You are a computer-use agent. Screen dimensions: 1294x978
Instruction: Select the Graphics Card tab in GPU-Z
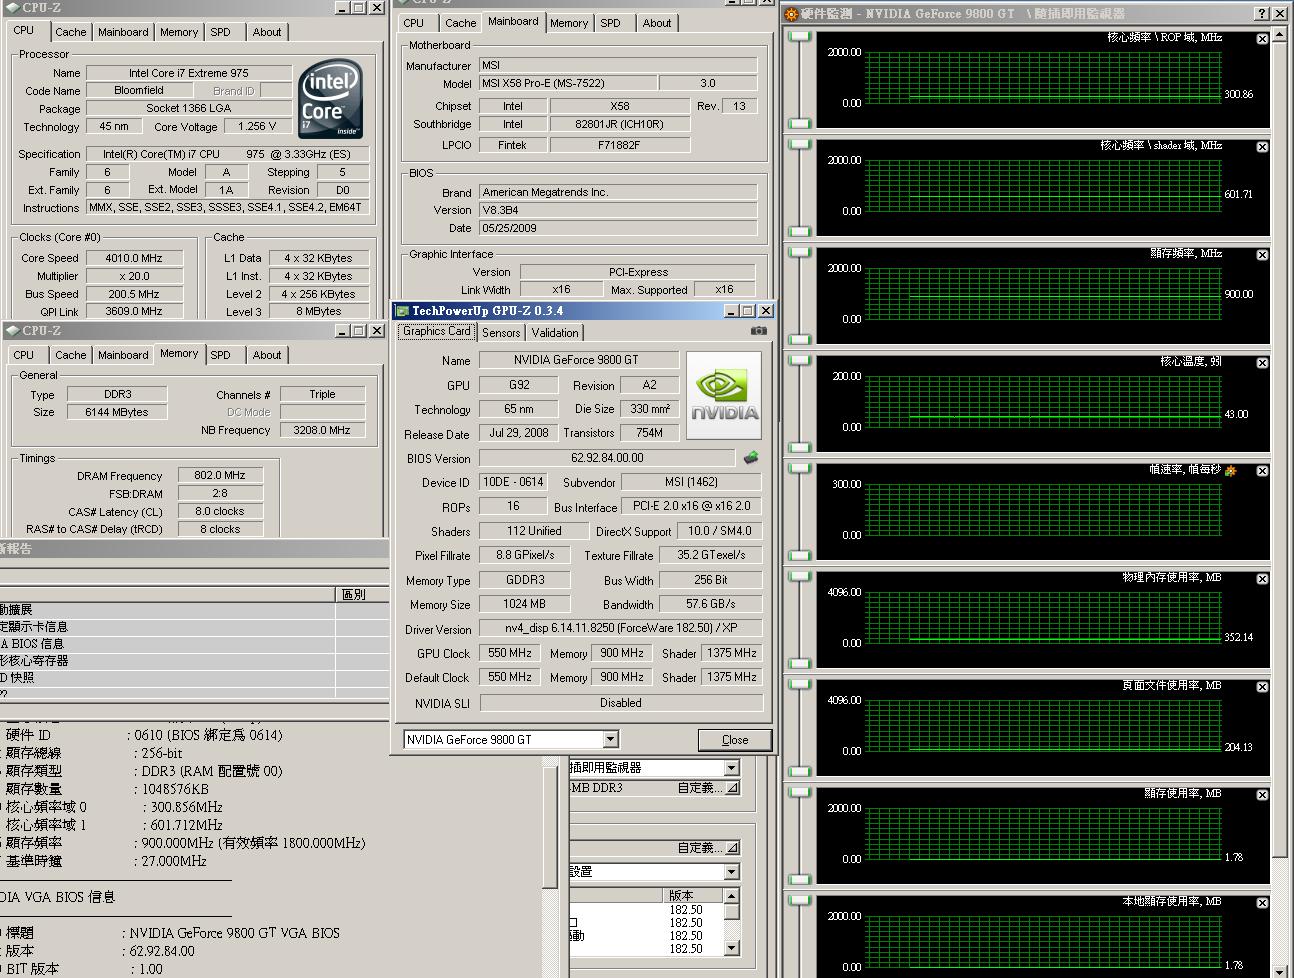(437, 331)
